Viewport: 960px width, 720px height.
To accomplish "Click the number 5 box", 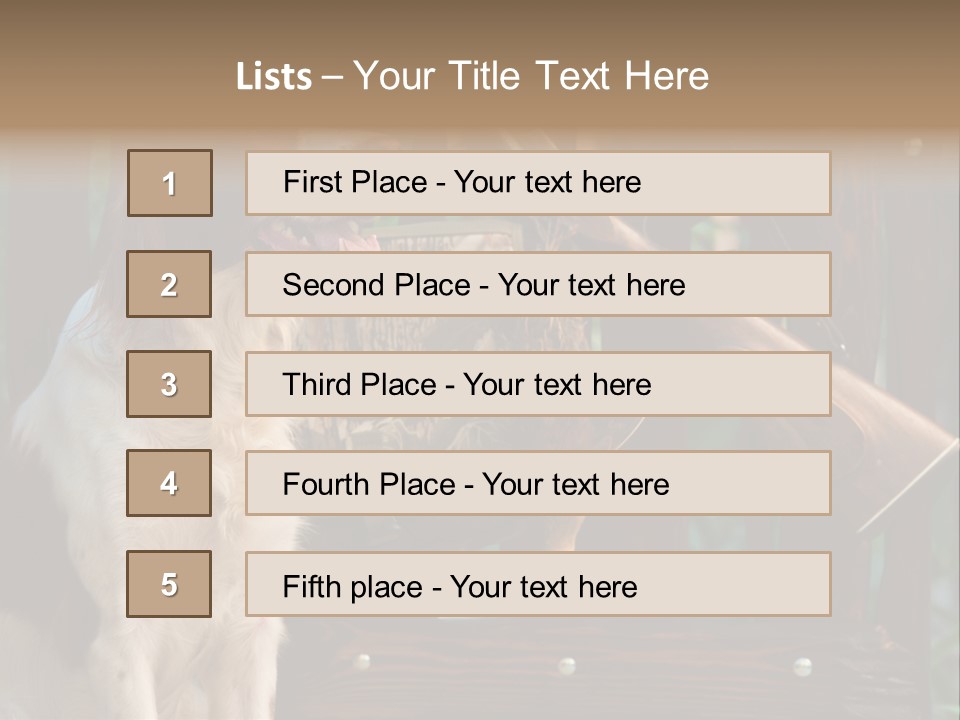I will (169, 584).
